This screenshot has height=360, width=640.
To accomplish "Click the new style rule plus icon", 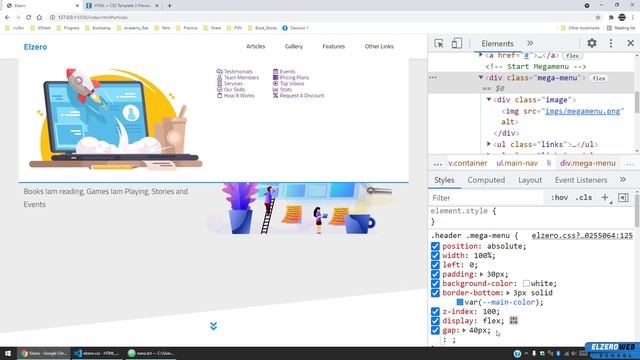I will pos(605,198).
